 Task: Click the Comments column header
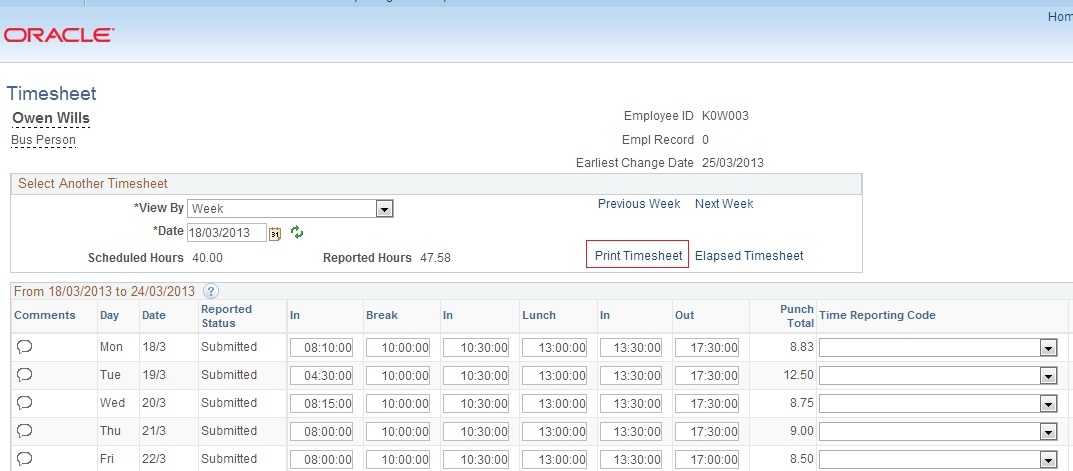tap(44, 316)
